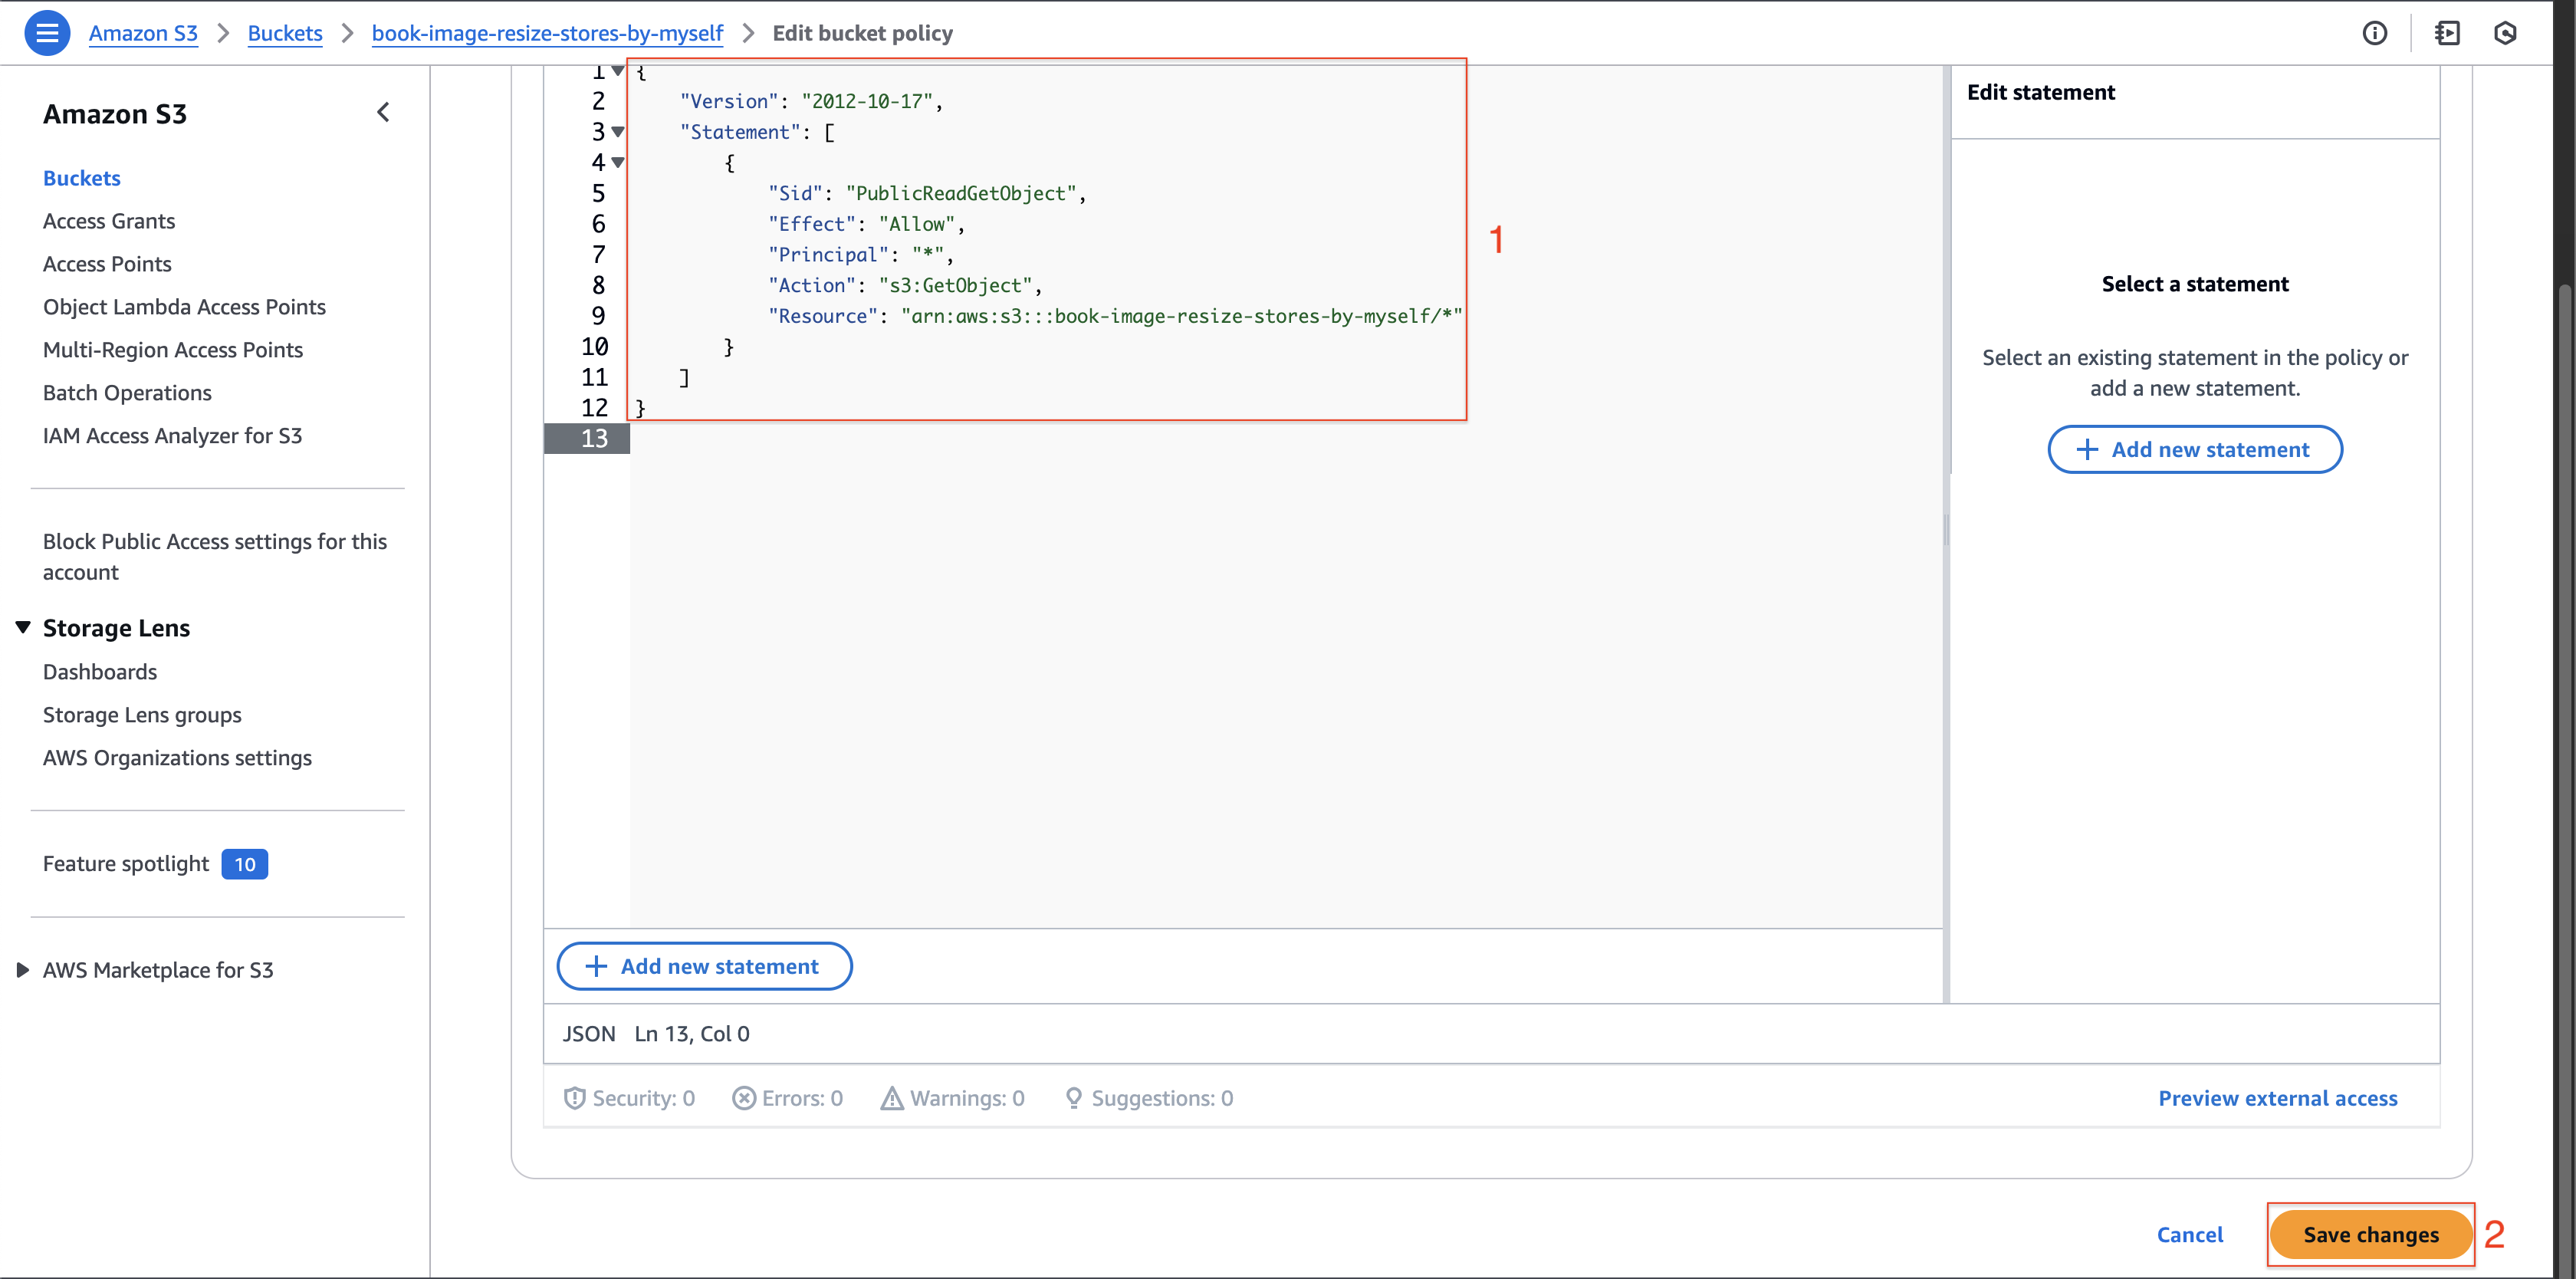Click the Ln 13, Col 0 status text
Image resolution: width=2576 pixels, height=1279 pixels.
pyautogui.click(x=692, y=1034)
